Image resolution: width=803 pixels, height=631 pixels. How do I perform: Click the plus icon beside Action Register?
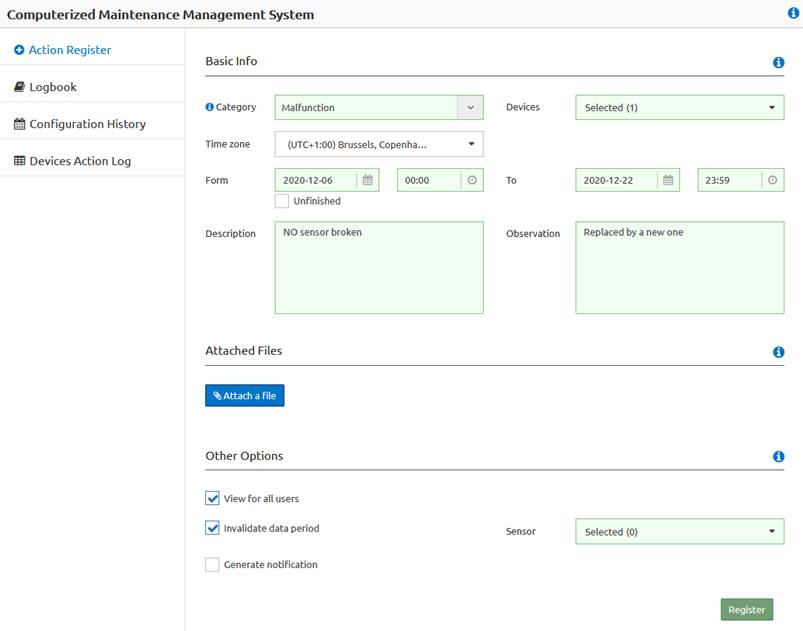point(19,50)
